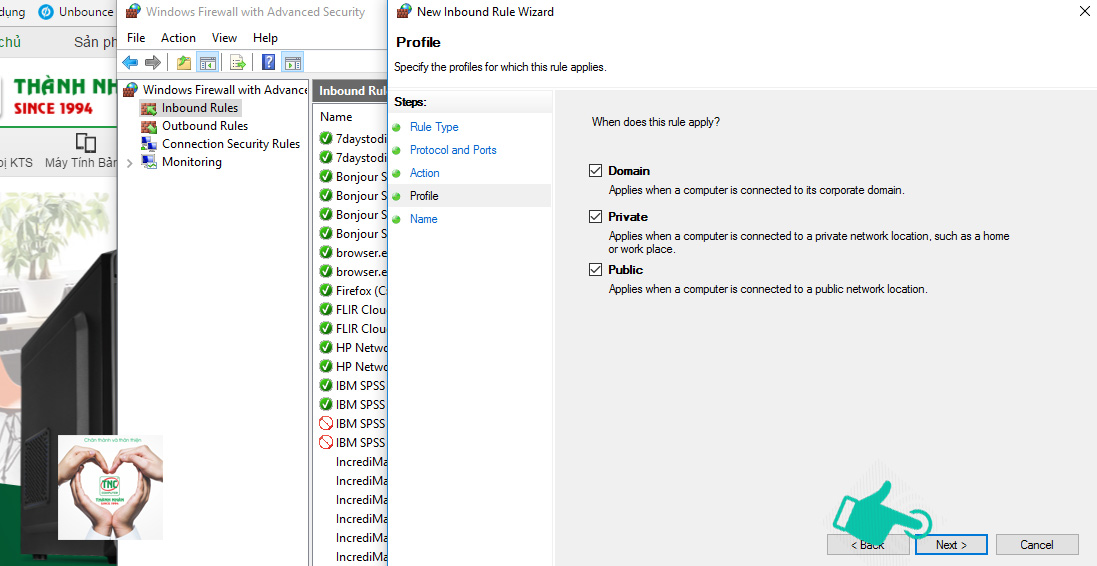The image size is (1097, 566).
Task: Click the Export List toolbar icon
Action: [x=238, y=62]
